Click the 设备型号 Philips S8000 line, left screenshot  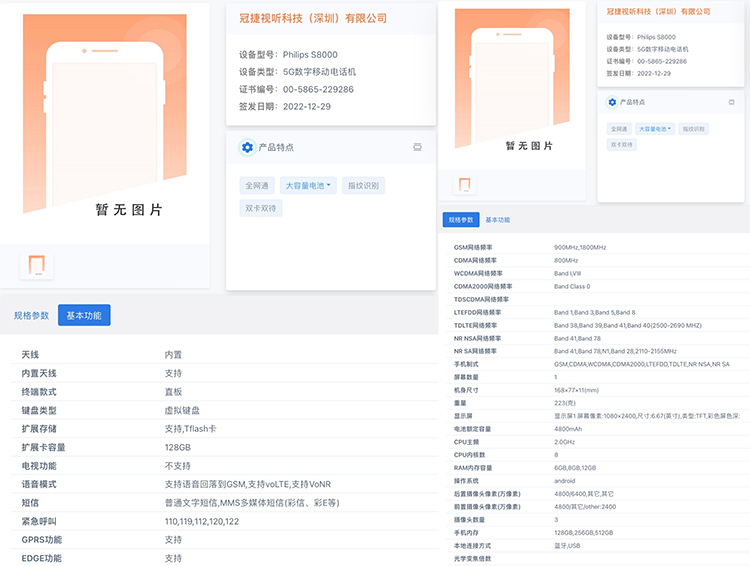pyautogui.click(x=288, y=55)
